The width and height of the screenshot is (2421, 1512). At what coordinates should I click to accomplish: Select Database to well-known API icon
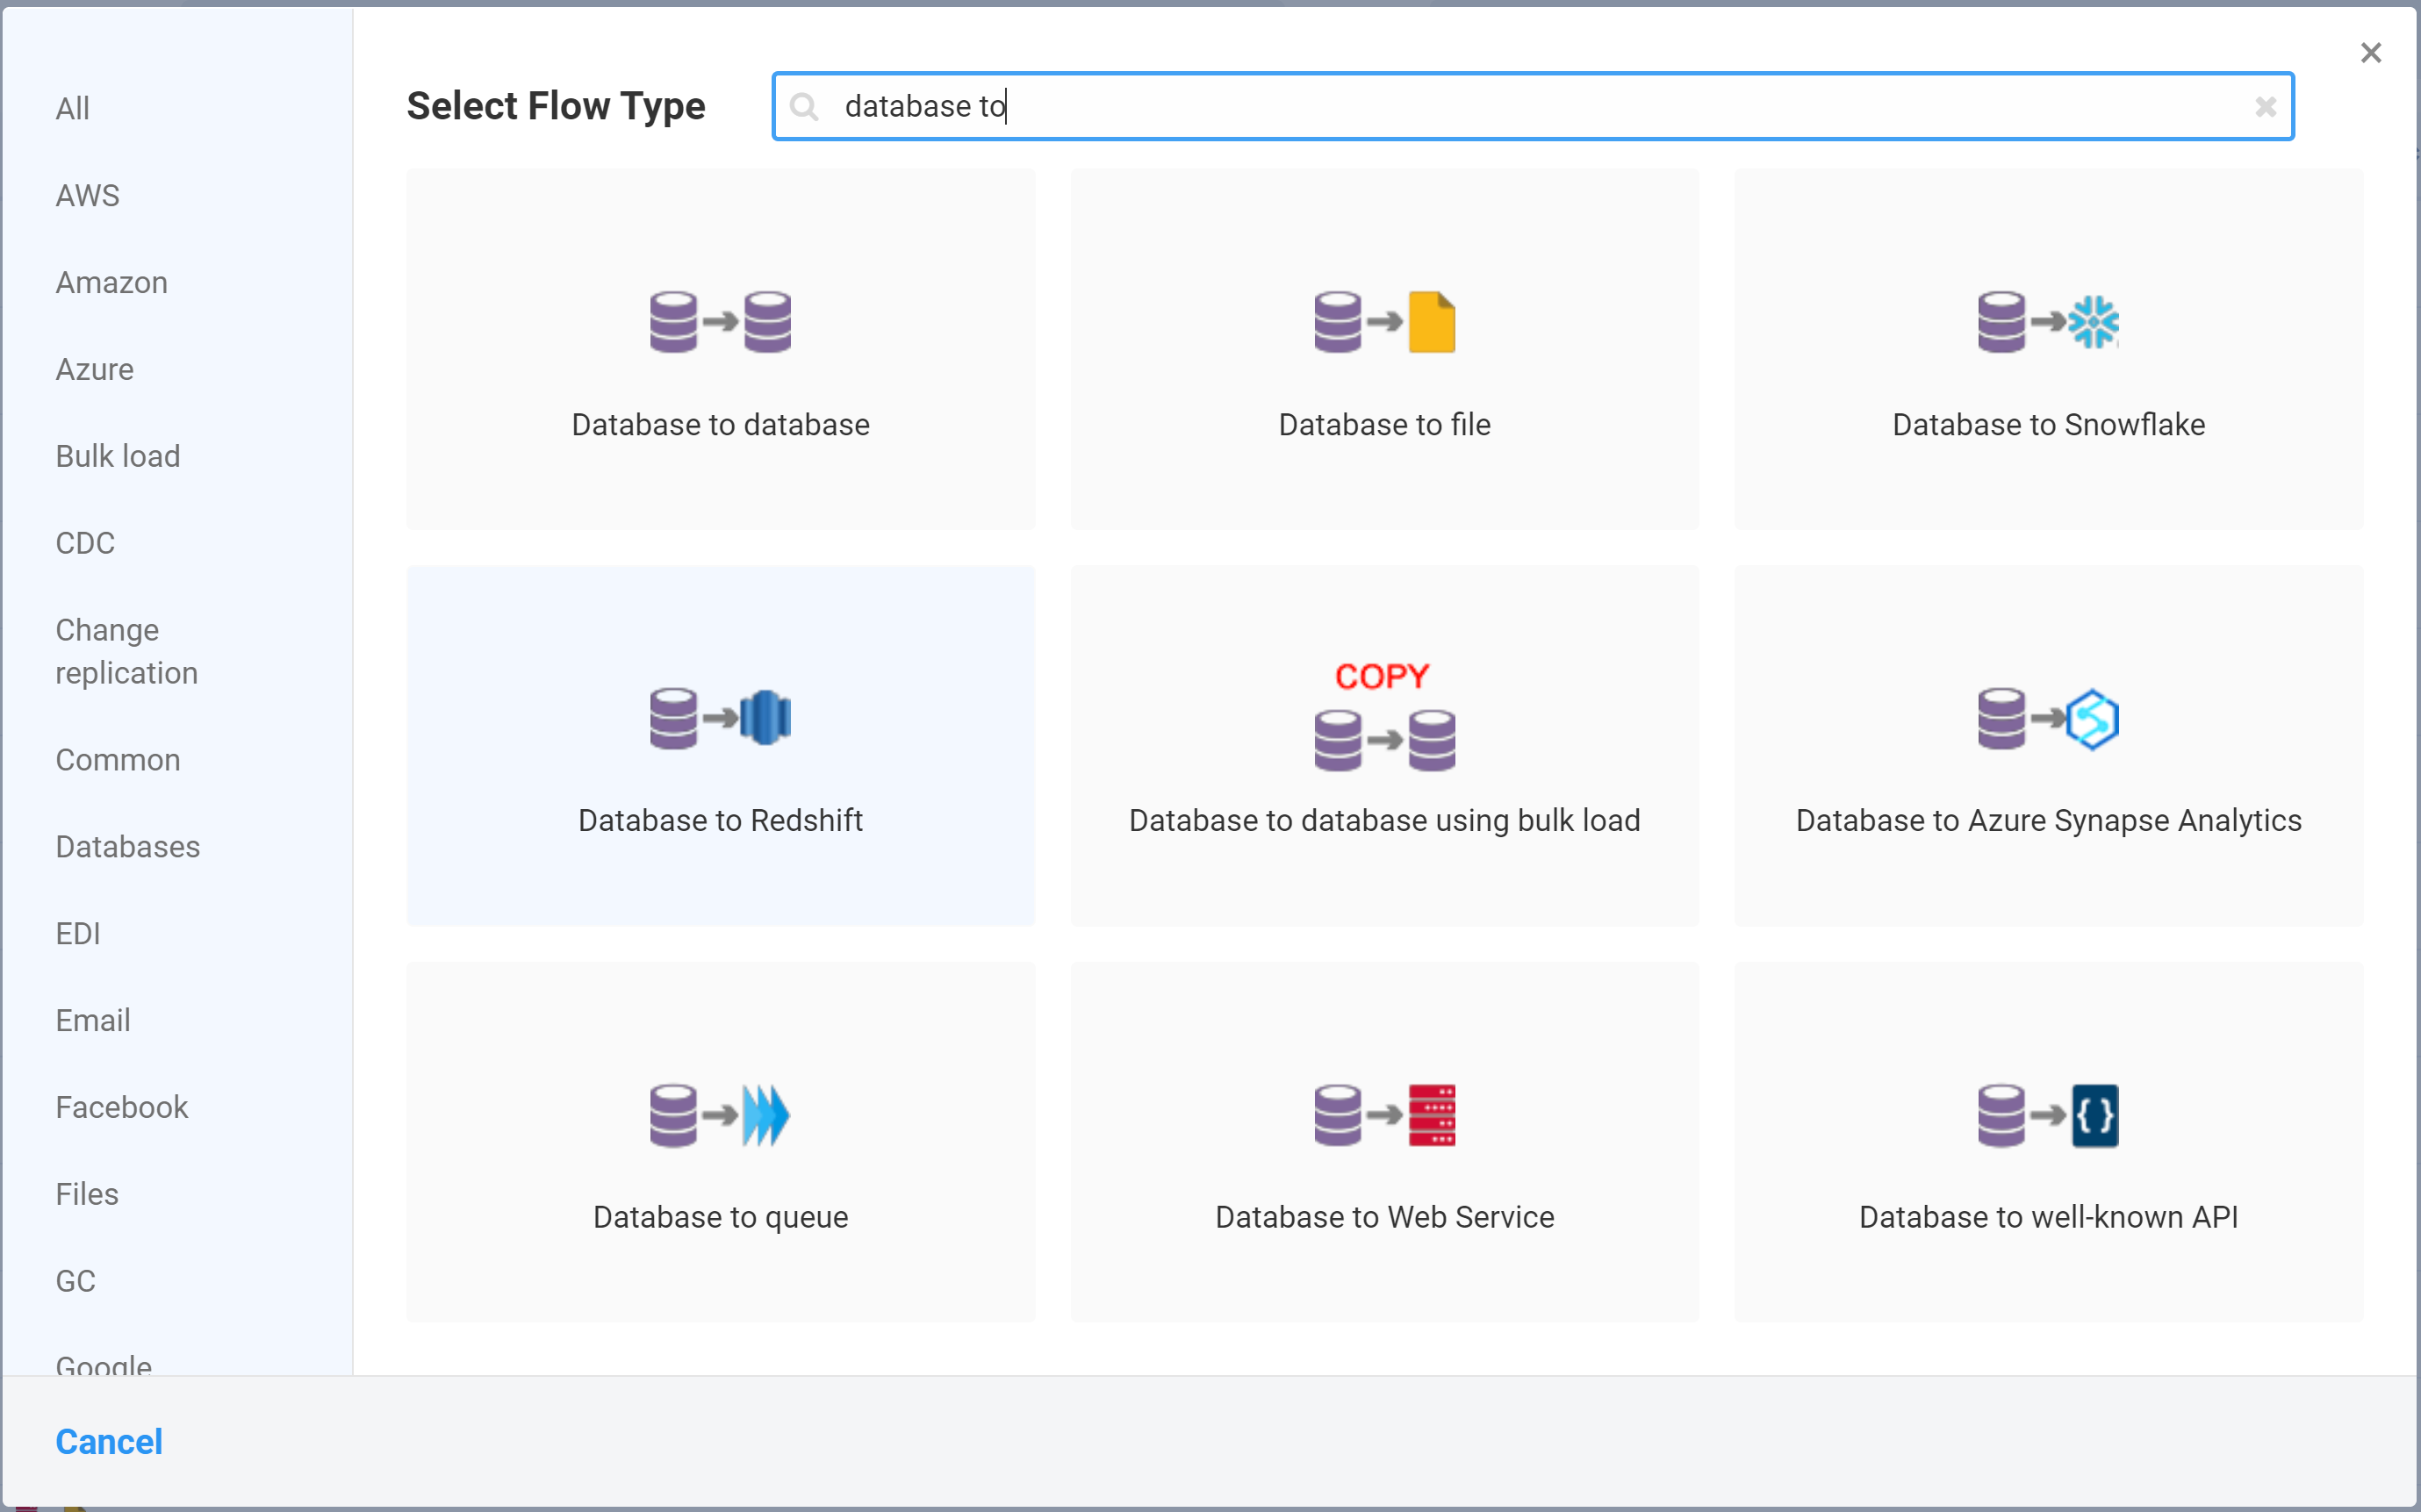(x=2047, y=1115)
